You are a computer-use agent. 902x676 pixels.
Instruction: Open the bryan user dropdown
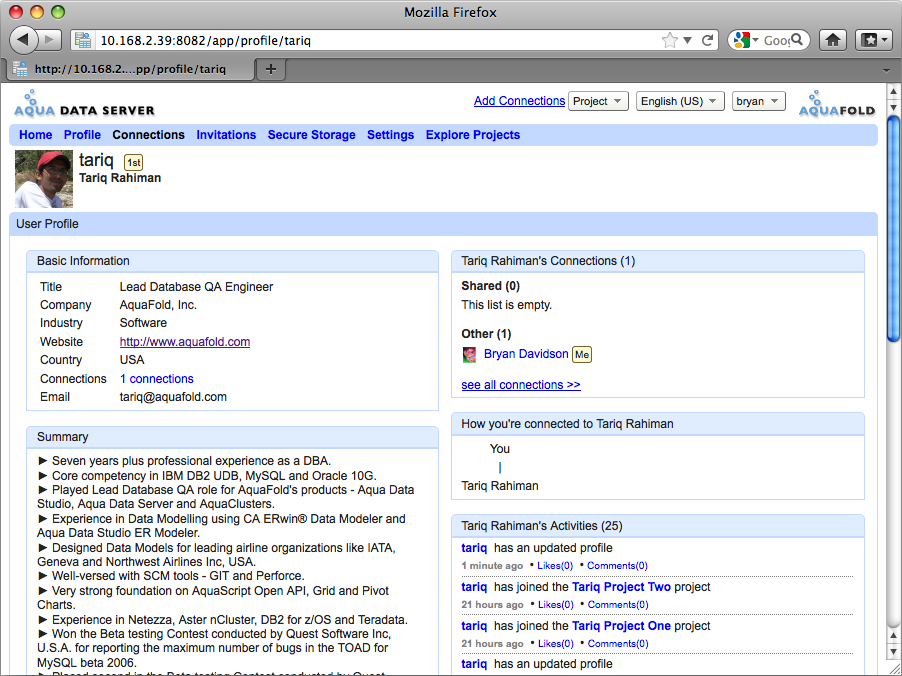(758, 101)
